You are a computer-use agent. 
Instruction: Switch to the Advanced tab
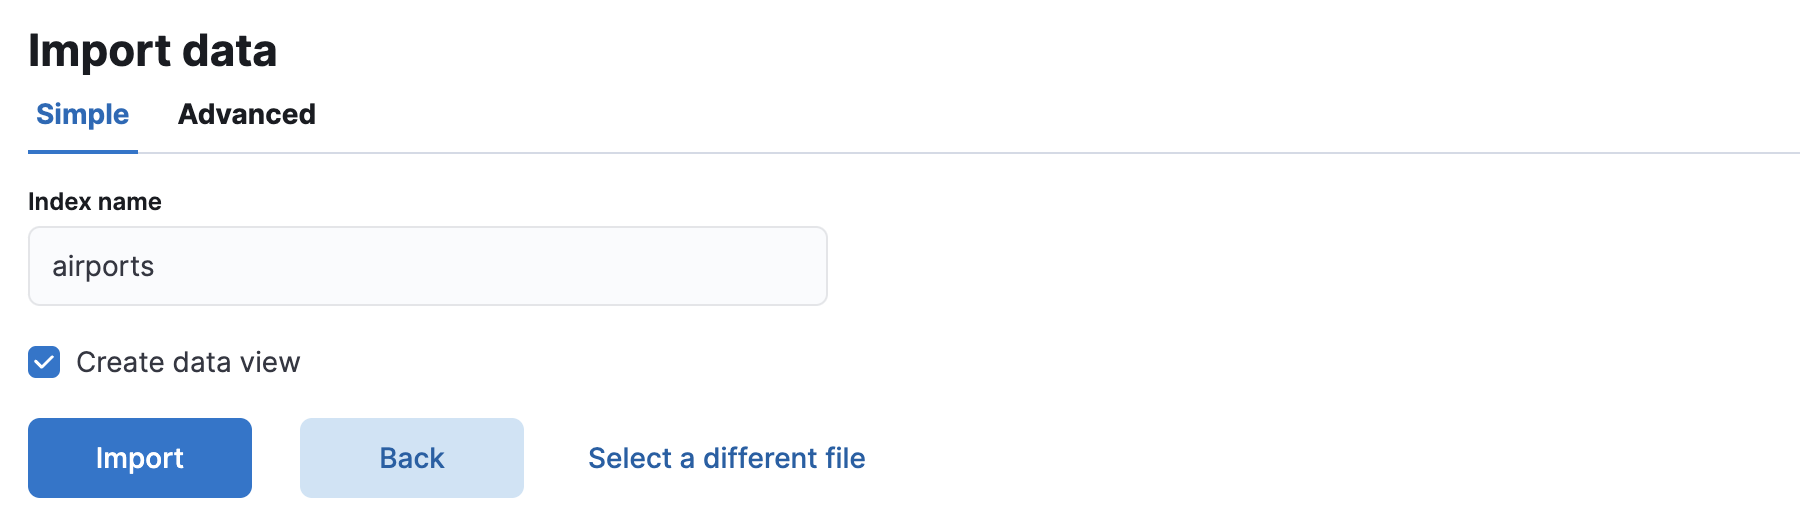tap(246, 114)
